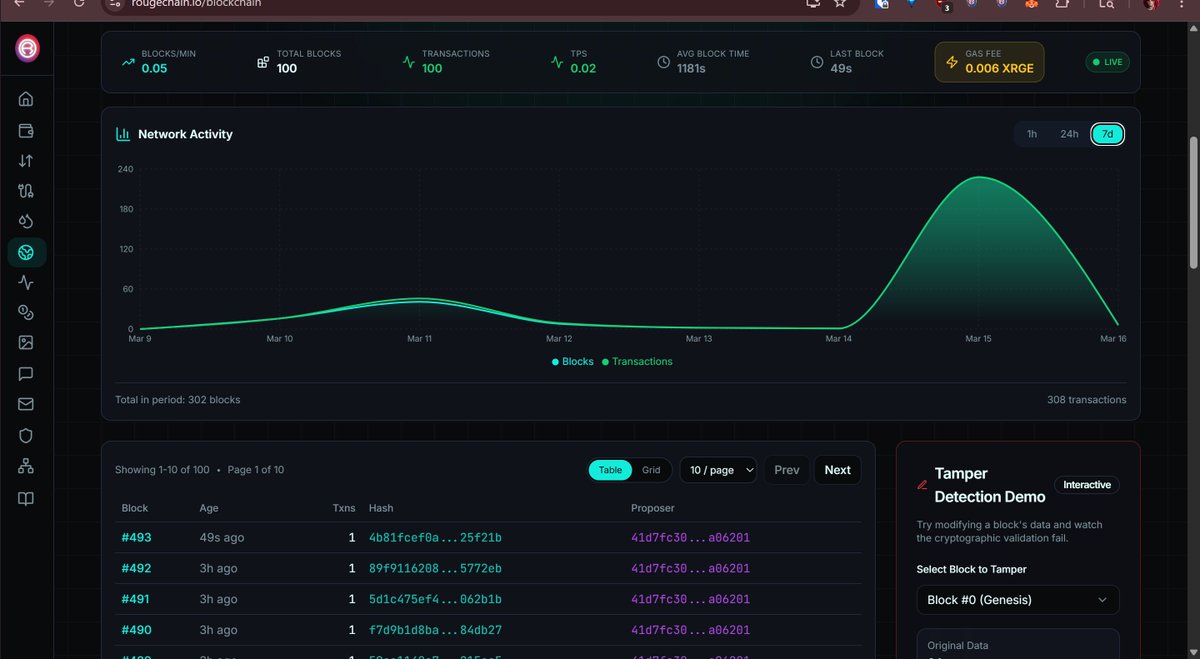This screenshot has height=659, width=1200.
Task: Click the transactions transfer arrows sidebar icon
Action: (x=25, y=160)
